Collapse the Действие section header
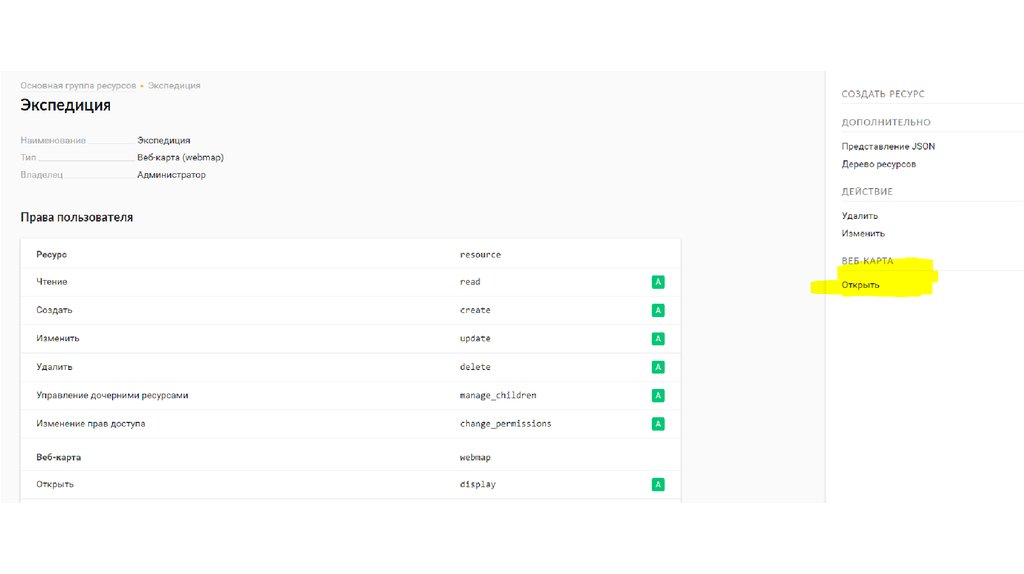The image size is (1024, 574). pos(867,191)
